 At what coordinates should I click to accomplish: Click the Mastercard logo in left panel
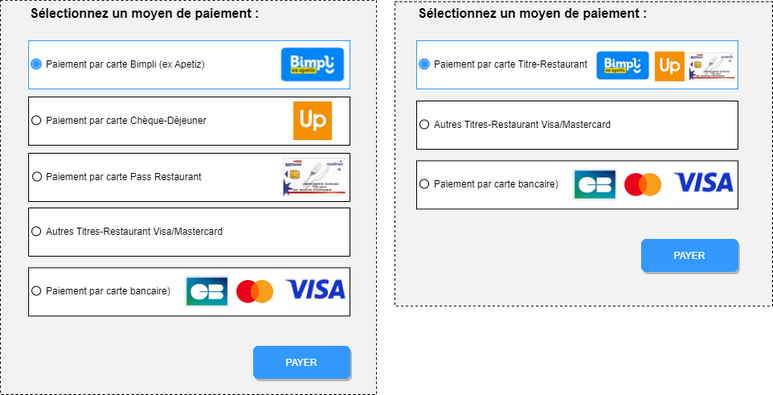254,291
